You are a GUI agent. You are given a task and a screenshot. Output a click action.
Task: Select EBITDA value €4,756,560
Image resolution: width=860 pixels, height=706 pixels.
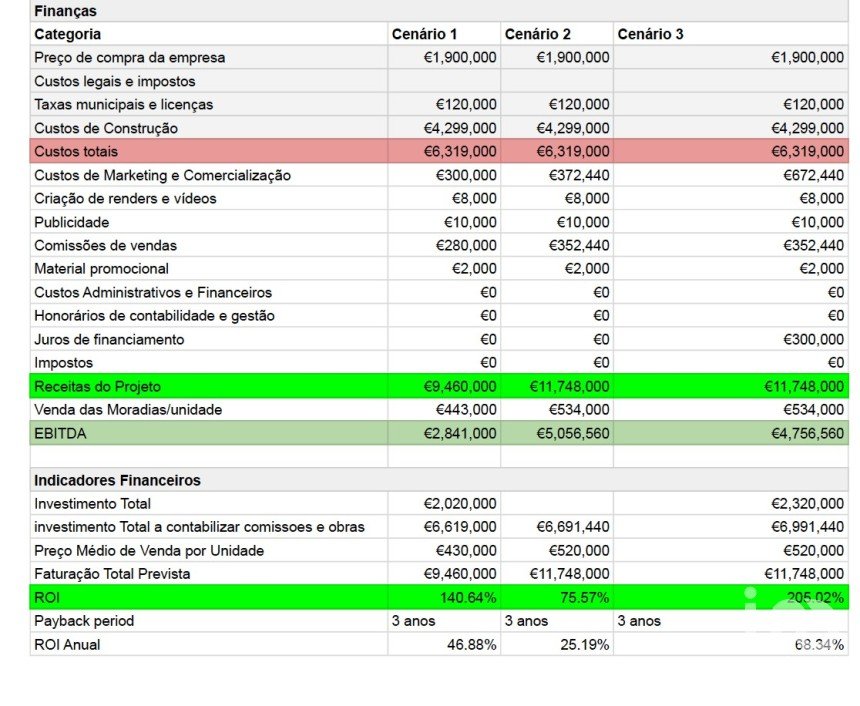point(807,433)
